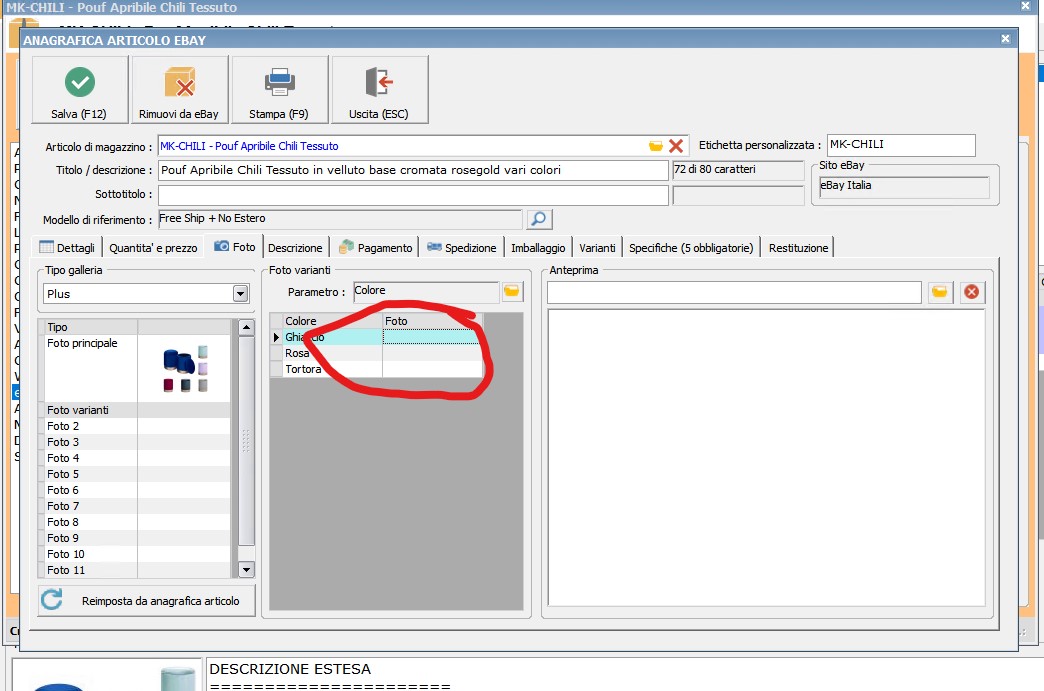Click the Anteprima path input field
The image size is (1044, 691).
point(734,292)
